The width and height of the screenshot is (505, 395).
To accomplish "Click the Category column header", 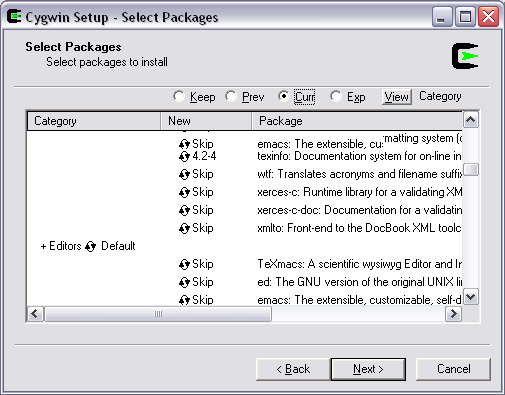I will [94, 121].
